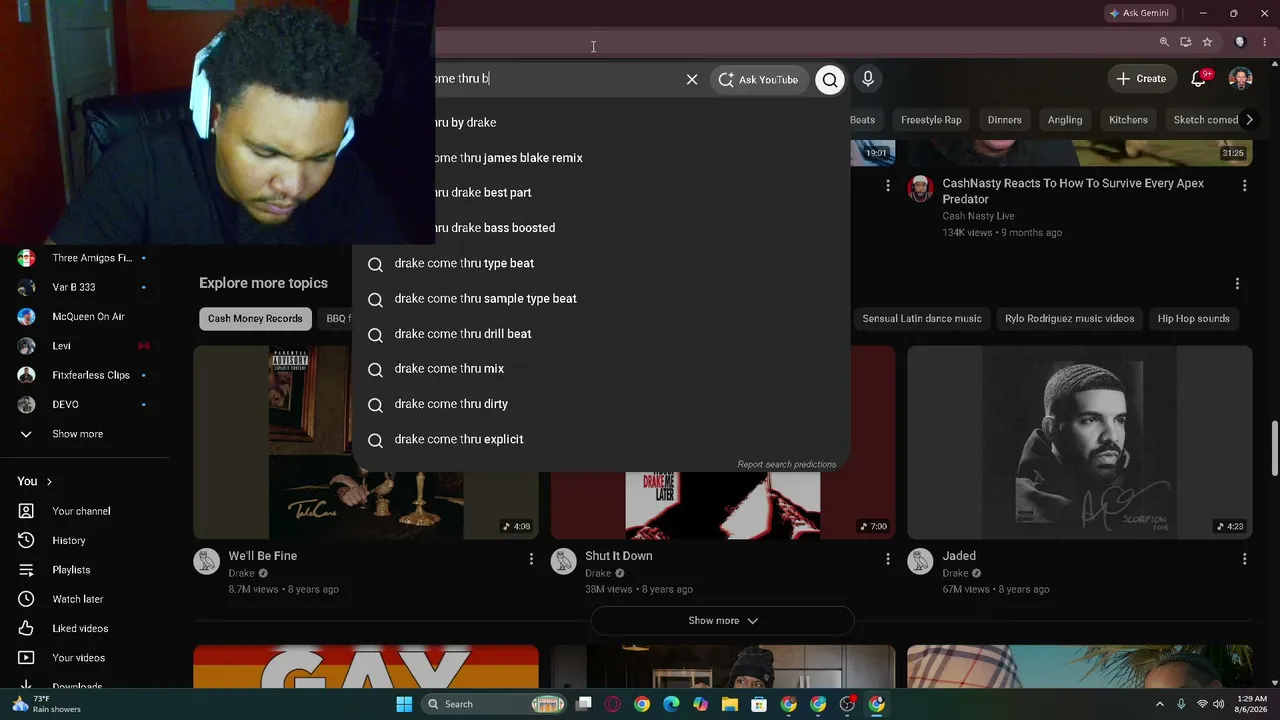The image size is (1280, 720).
Task: Open the Create menu
Action: click(x=1141, y=79)
